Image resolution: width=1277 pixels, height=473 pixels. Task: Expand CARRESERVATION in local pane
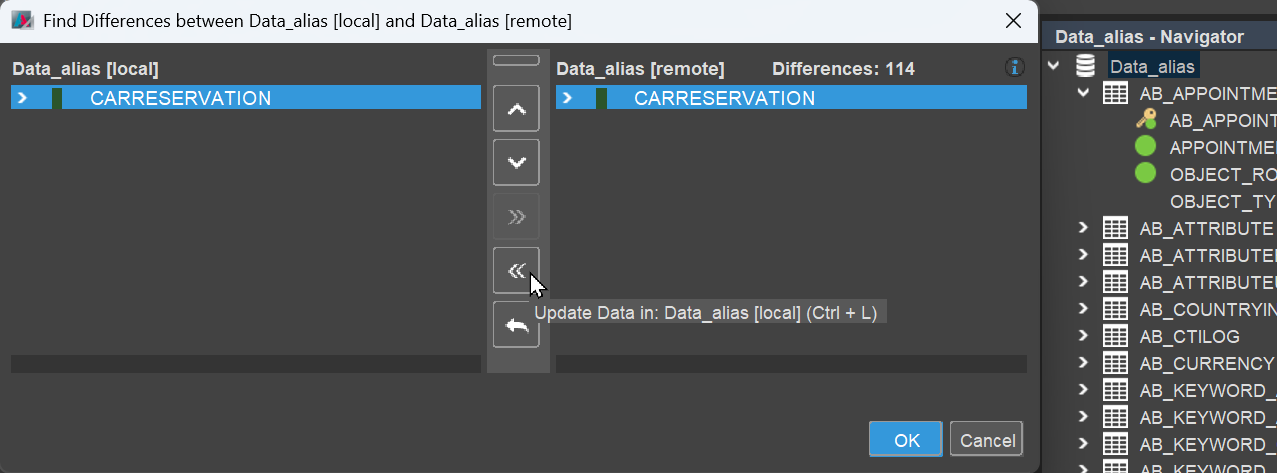[22, 98]
